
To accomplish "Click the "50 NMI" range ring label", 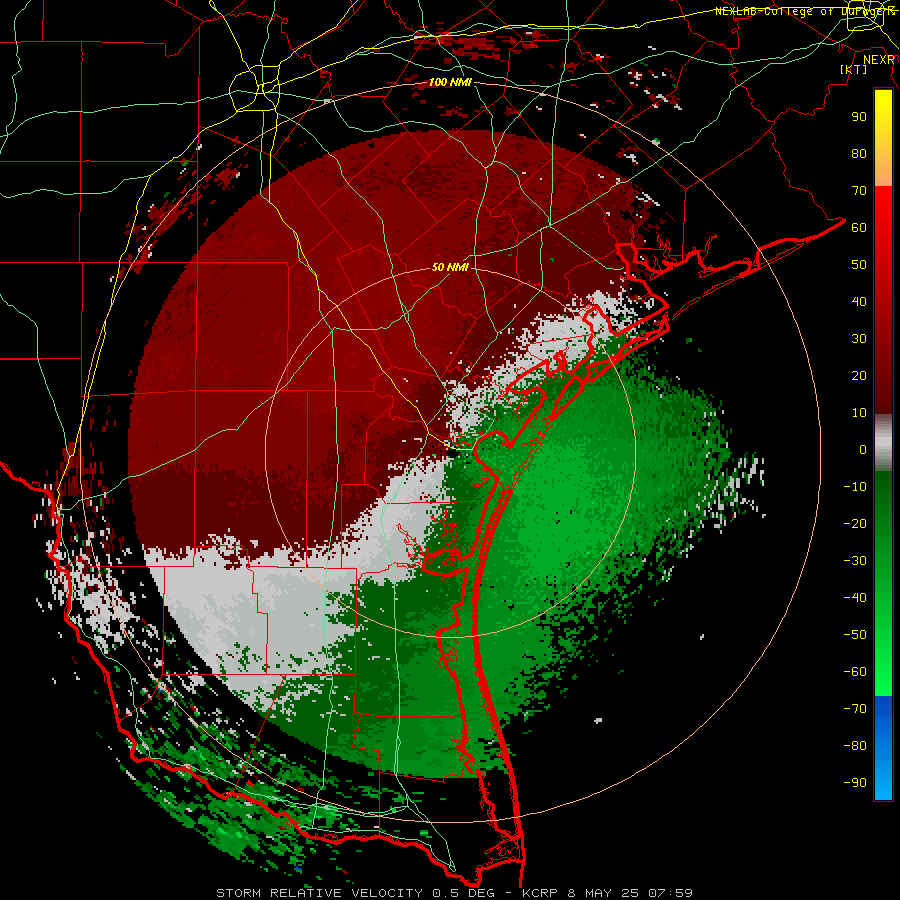I will (x=450, y=267).
